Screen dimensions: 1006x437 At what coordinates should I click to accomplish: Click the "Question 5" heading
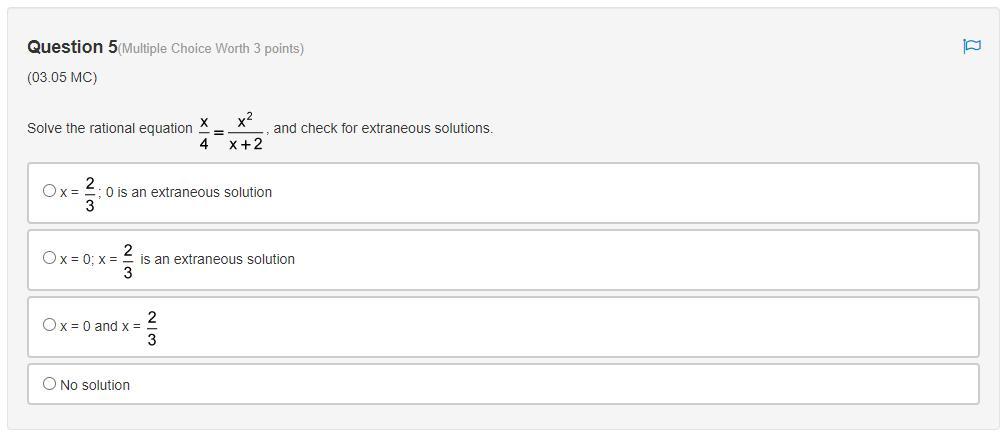point(72,47)
